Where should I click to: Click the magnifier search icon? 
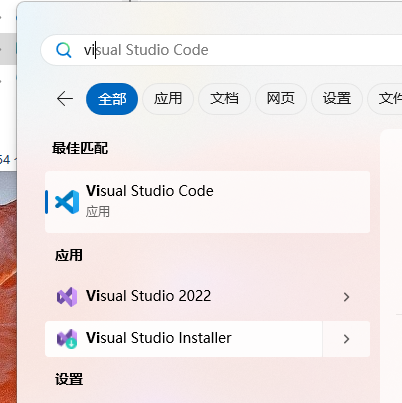pos(63,50)
